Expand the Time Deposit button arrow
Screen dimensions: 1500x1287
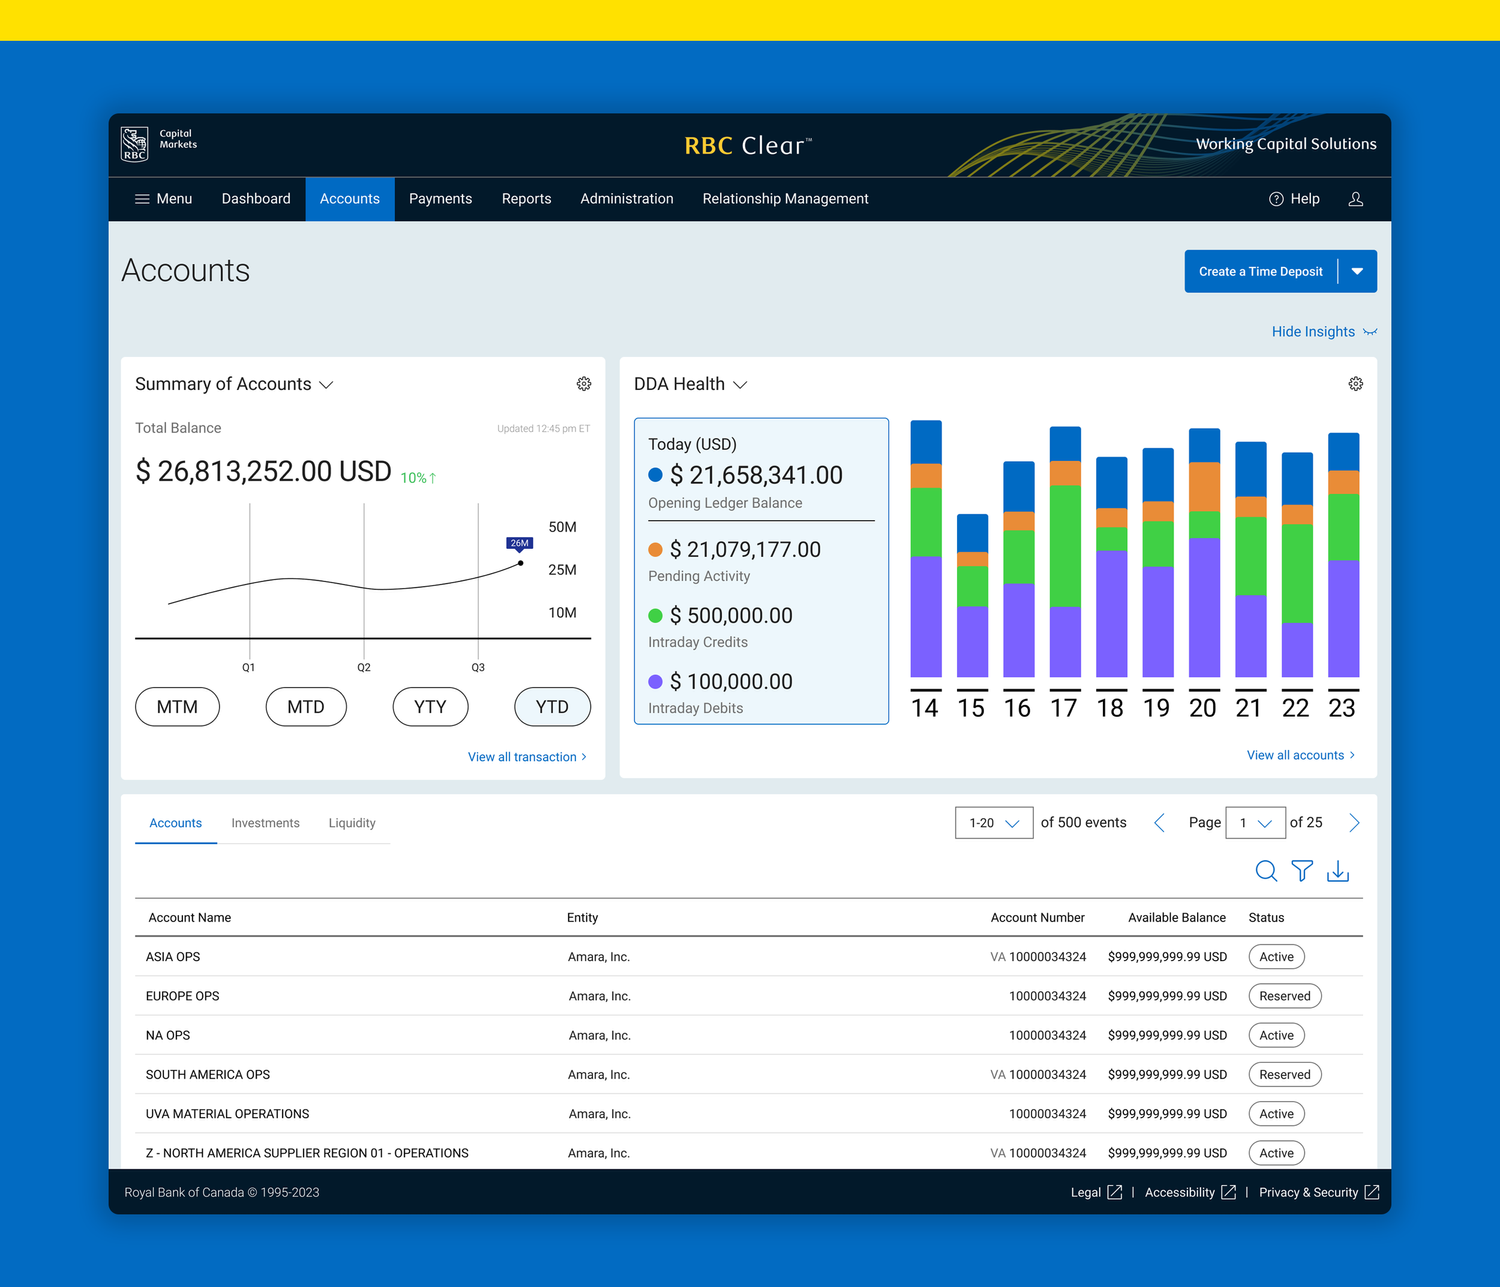tap(1357, 271)
